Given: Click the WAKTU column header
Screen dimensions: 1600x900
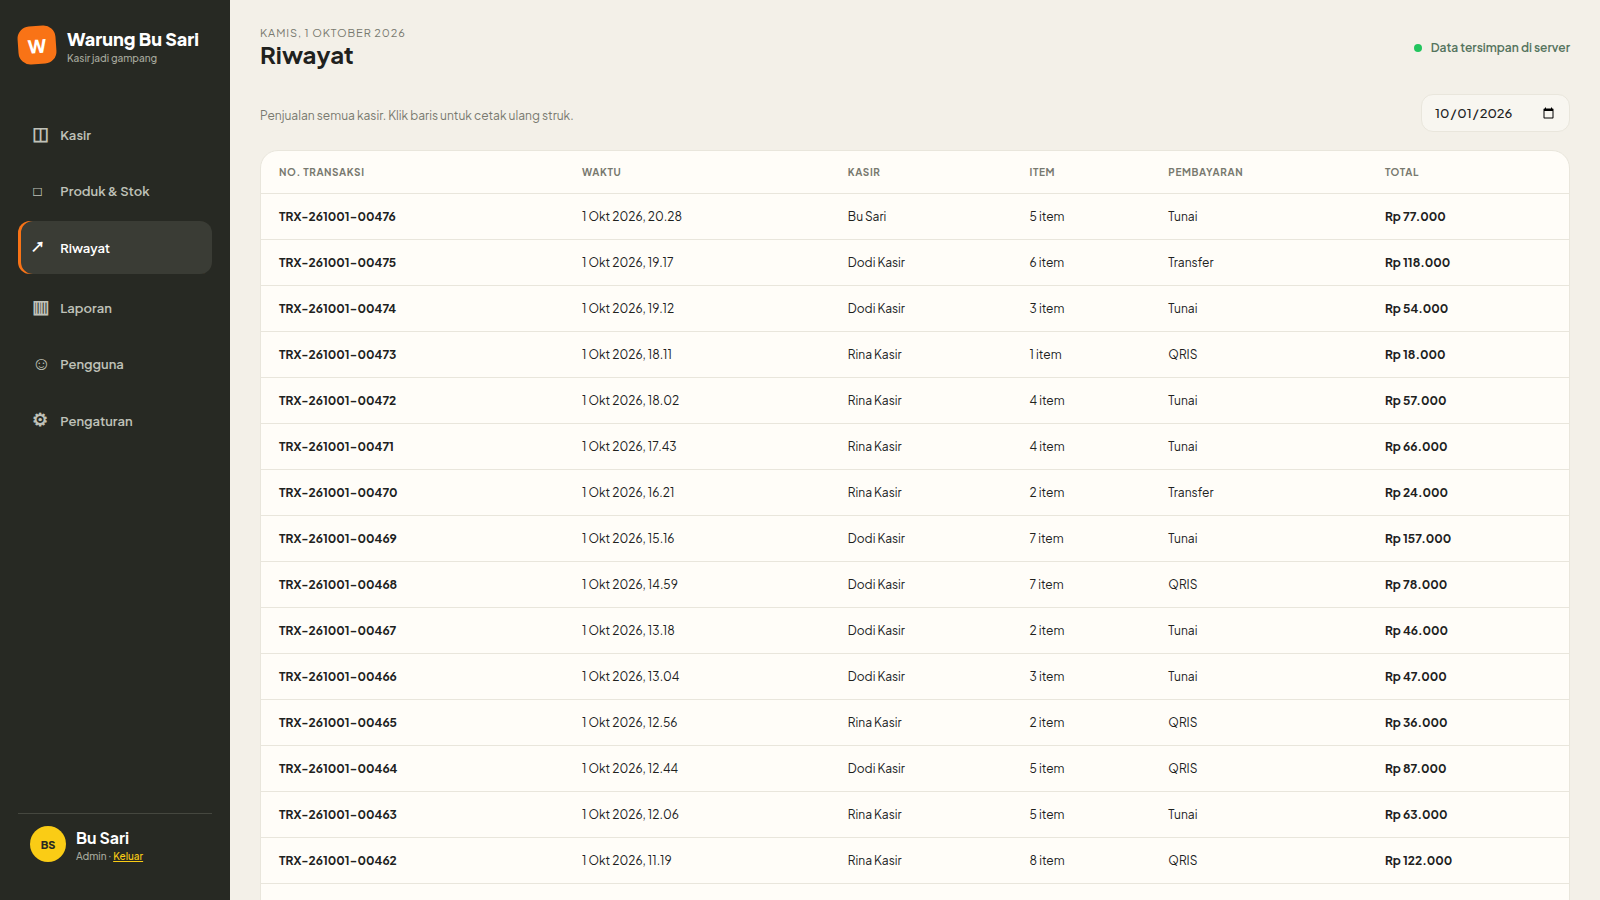Looking at the screenshot, I should tap(601, 172).
